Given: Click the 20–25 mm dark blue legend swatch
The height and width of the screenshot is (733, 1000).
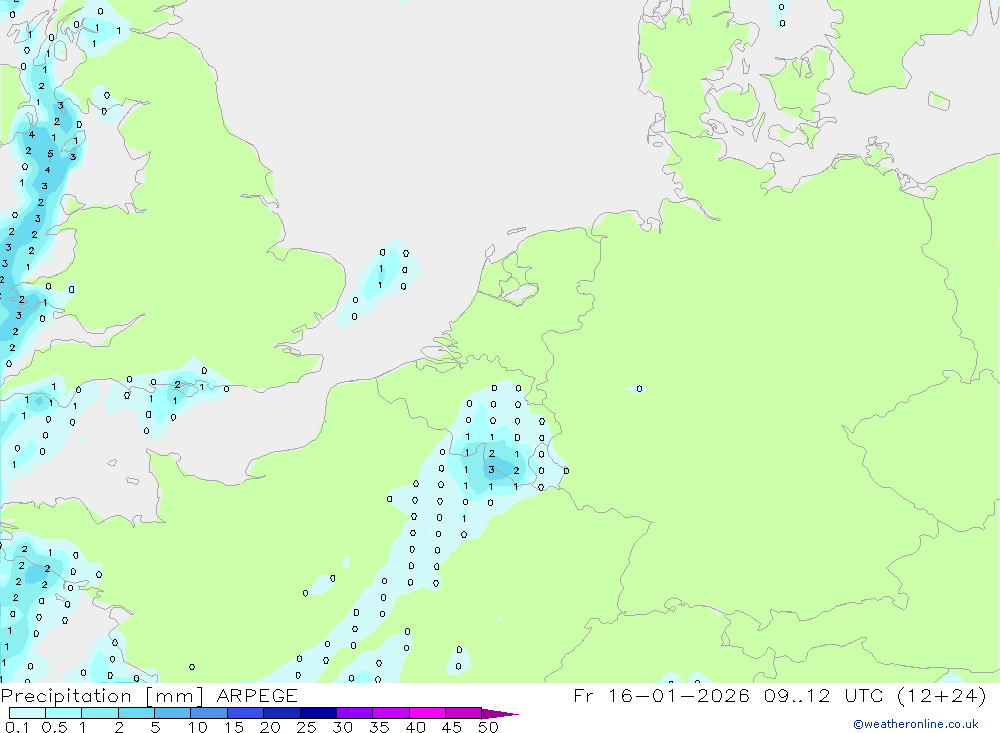Looking at the screenshot, I should (x=282, y=713).
